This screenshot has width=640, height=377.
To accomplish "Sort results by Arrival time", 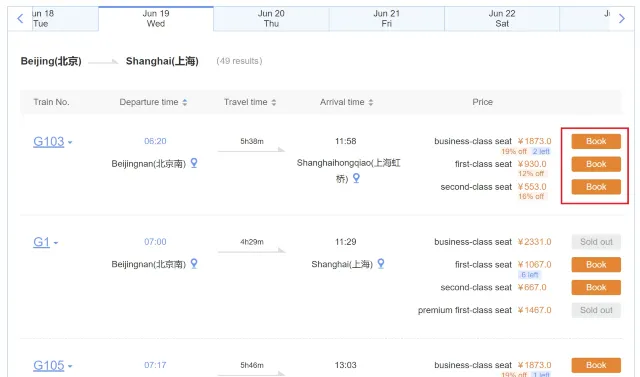I will (346, 102).
